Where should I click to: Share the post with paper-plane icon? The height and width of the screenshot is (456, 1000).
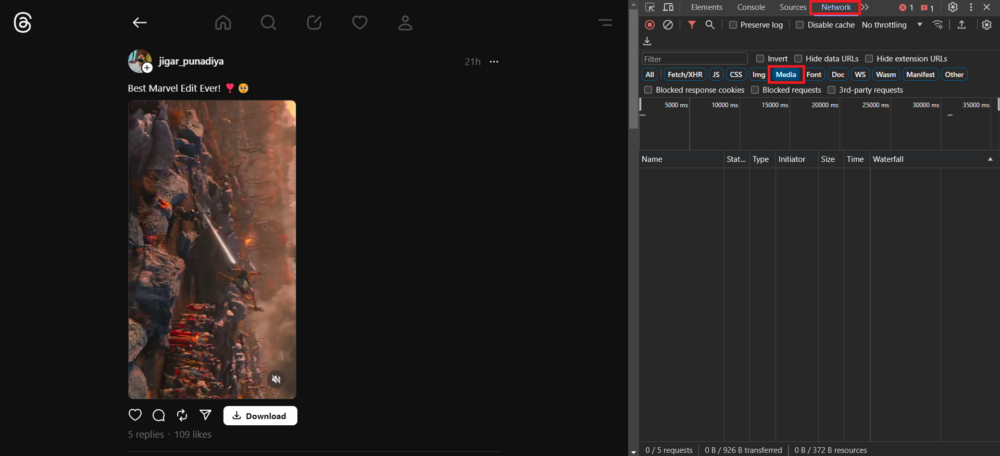[x=205, y=415]
